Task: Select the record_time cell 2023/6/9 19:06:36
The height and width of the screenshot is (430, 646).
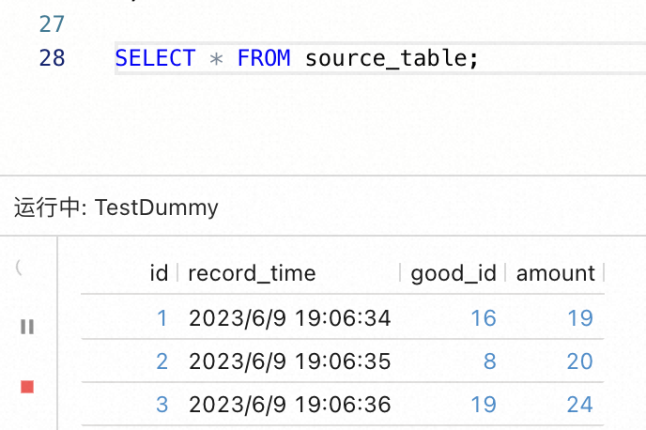Action: pyautogui.click(x=289, y=404)
